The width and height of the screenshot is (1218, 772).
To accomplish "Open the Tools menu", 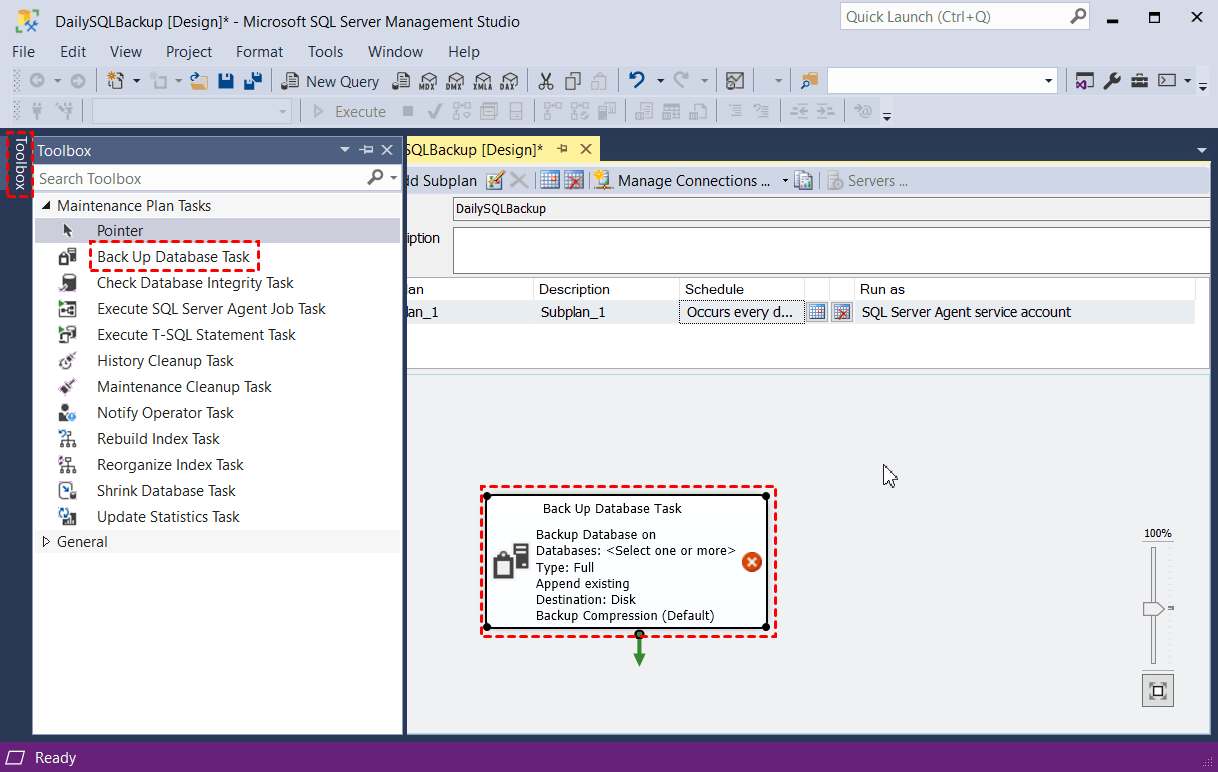I will point(325,52).
